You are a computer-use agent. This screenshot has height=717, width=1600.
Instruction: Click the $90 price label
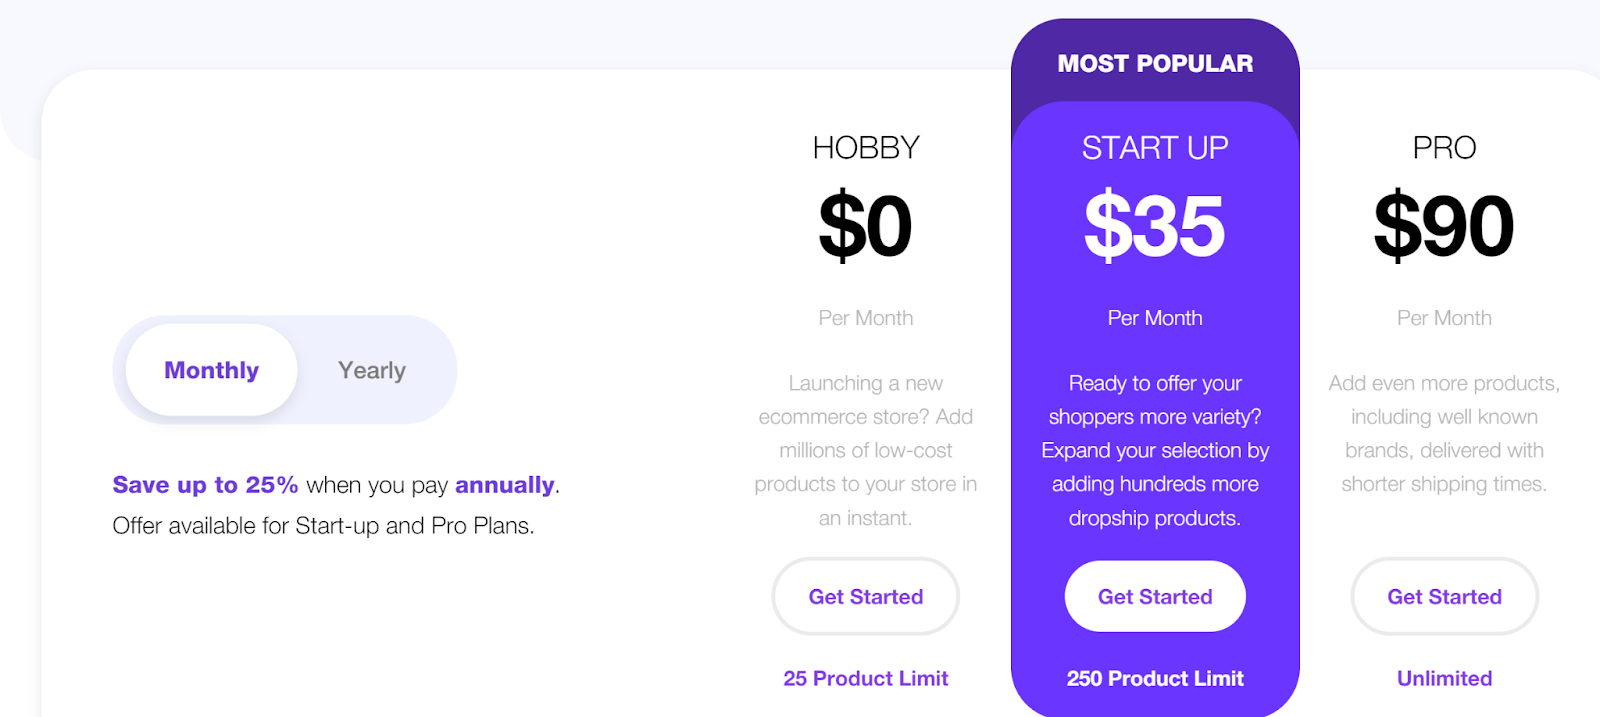[1446, 224]
